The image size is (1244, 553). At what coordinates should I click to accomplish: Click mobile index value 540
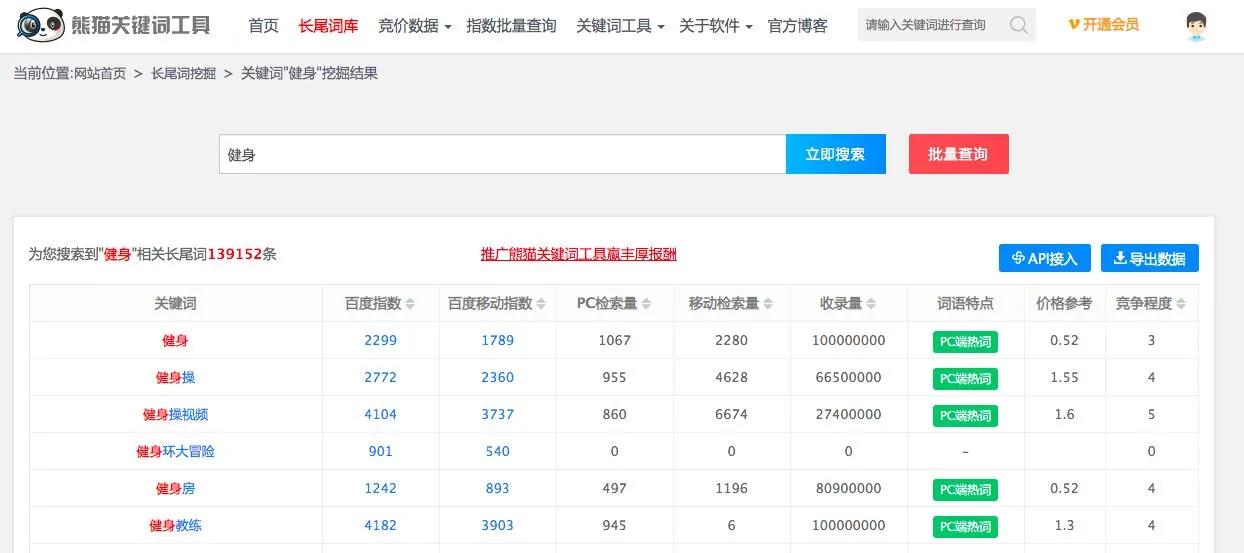[497, 451]
